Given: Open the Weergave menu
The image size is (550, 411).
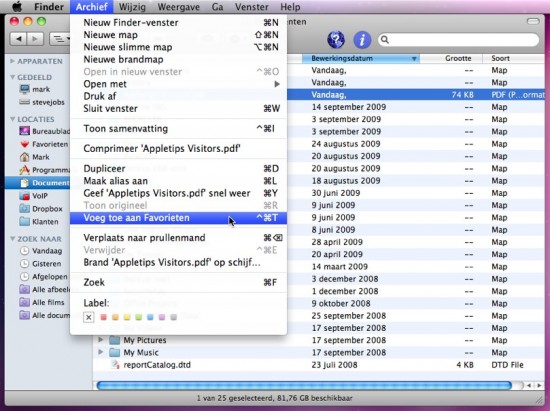Looking at the screenshot, I should click(179, 7).
